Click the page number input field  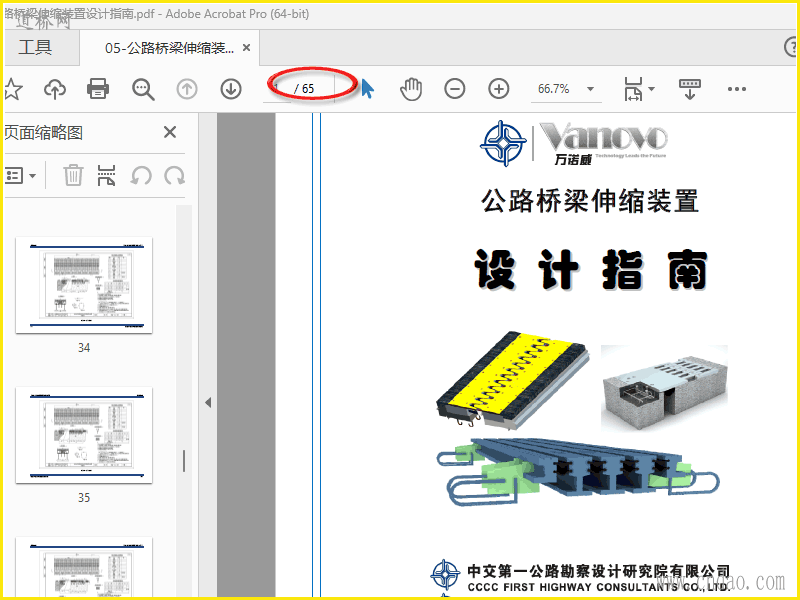click(x=278, y=89)
